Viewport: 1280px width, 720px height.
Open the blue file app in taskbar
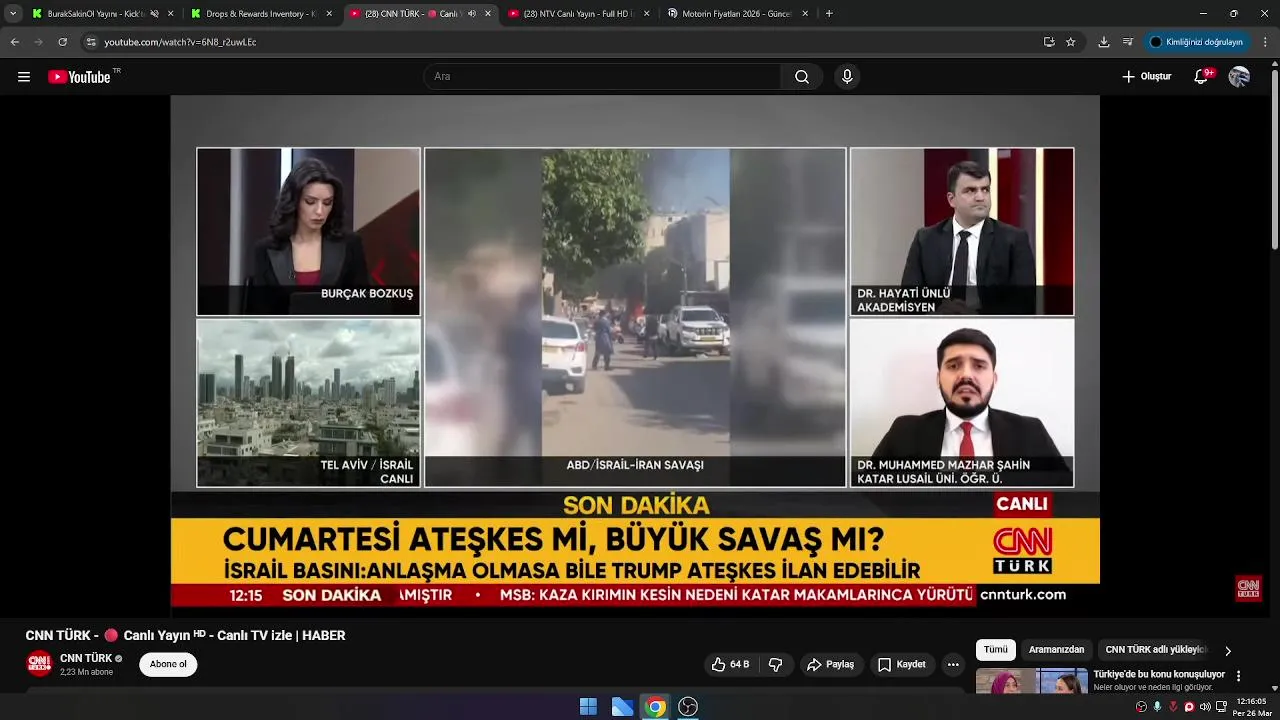[622, 707]
